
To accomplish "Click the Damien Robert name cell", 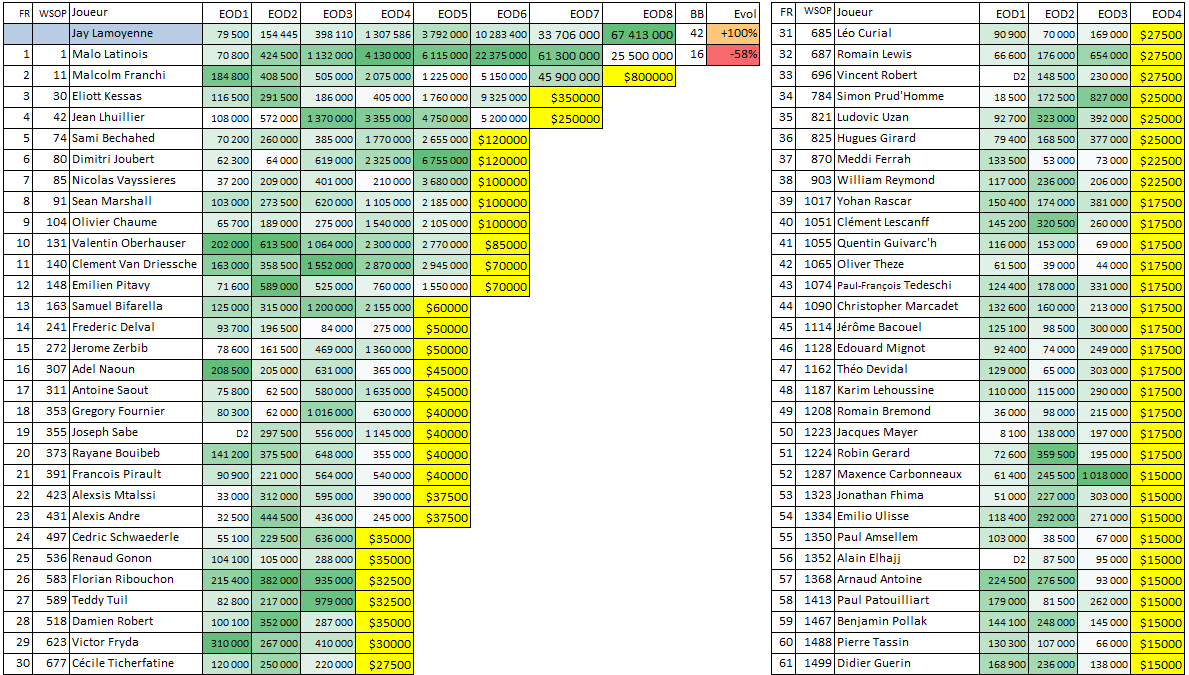I will tap(136, 621).
